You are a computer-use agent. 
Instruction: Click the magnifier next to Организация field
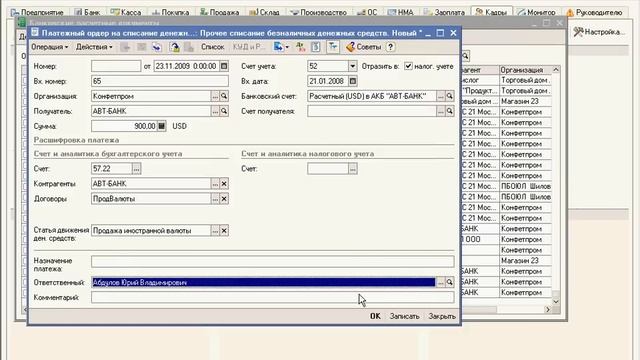coord(224,96)
